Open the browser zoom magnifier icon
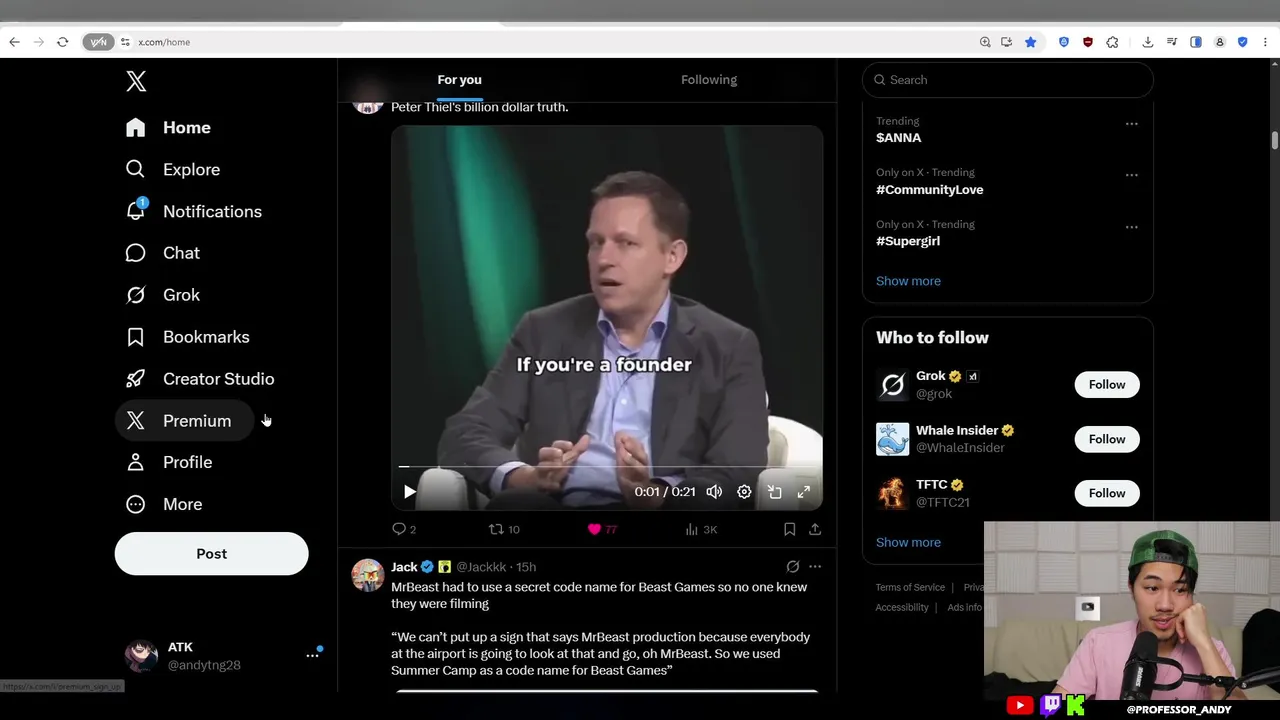Image resolution: width=1280 pixels, height=720 pixels. (985, 42)
